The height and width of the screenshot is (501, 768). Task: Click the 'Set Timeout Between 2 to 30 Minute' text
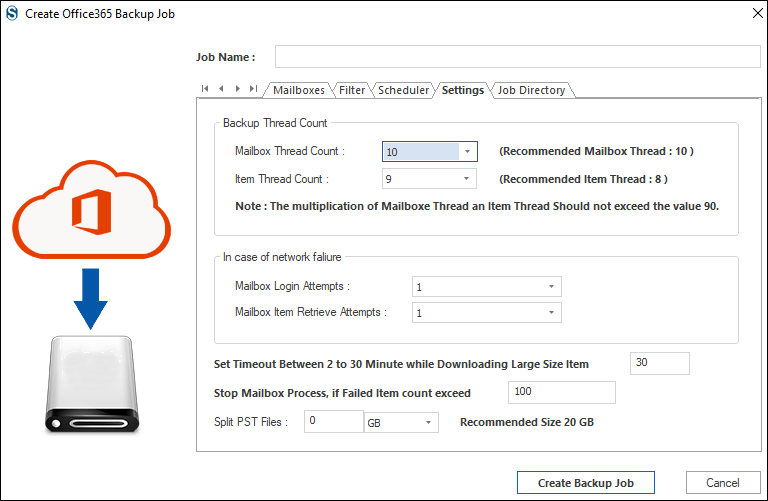(401, 364)
